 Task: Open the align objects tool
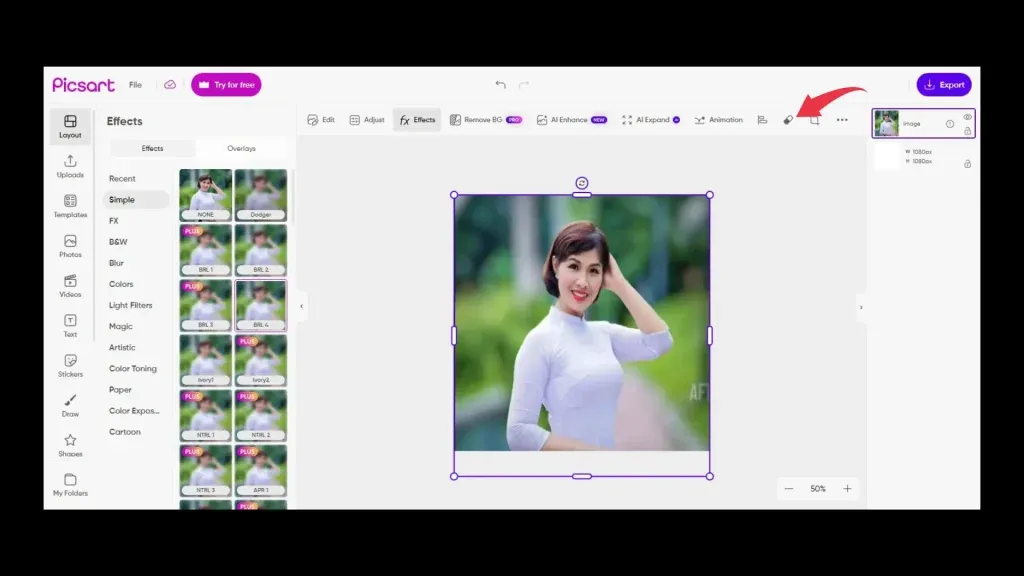click(x=762, y=120)
